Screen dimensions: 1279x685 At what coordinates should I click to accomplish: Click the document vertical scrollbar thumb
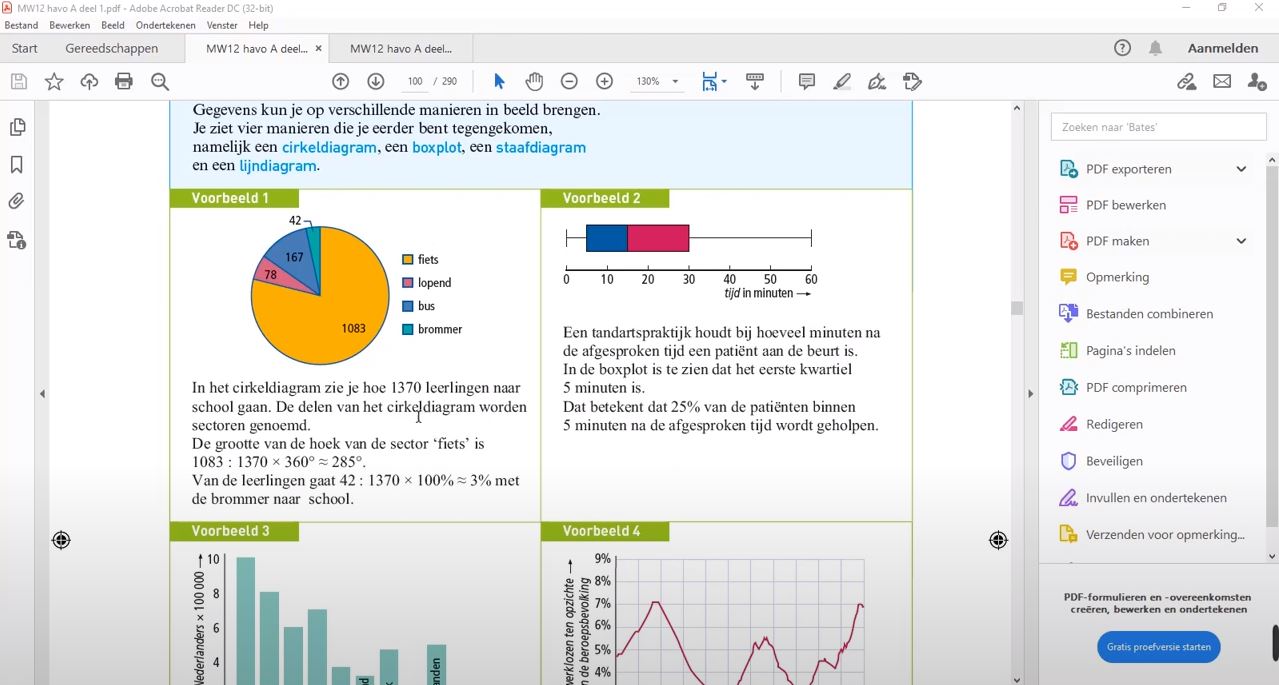tap(1017, 308)
